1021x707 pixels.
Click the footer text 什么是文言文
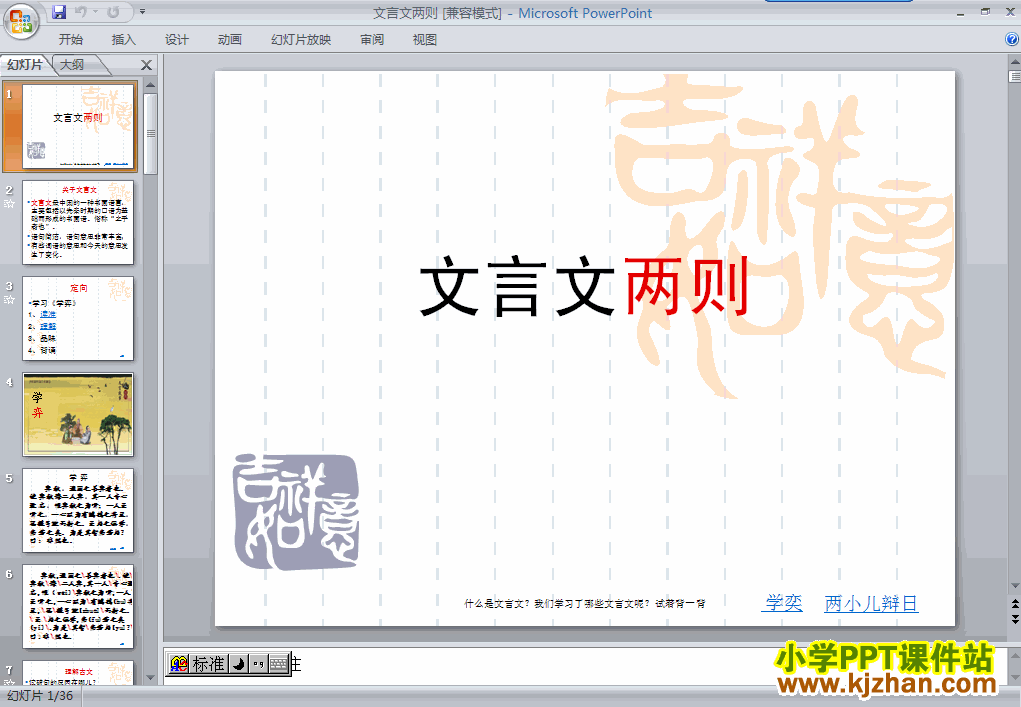(585, 603)
